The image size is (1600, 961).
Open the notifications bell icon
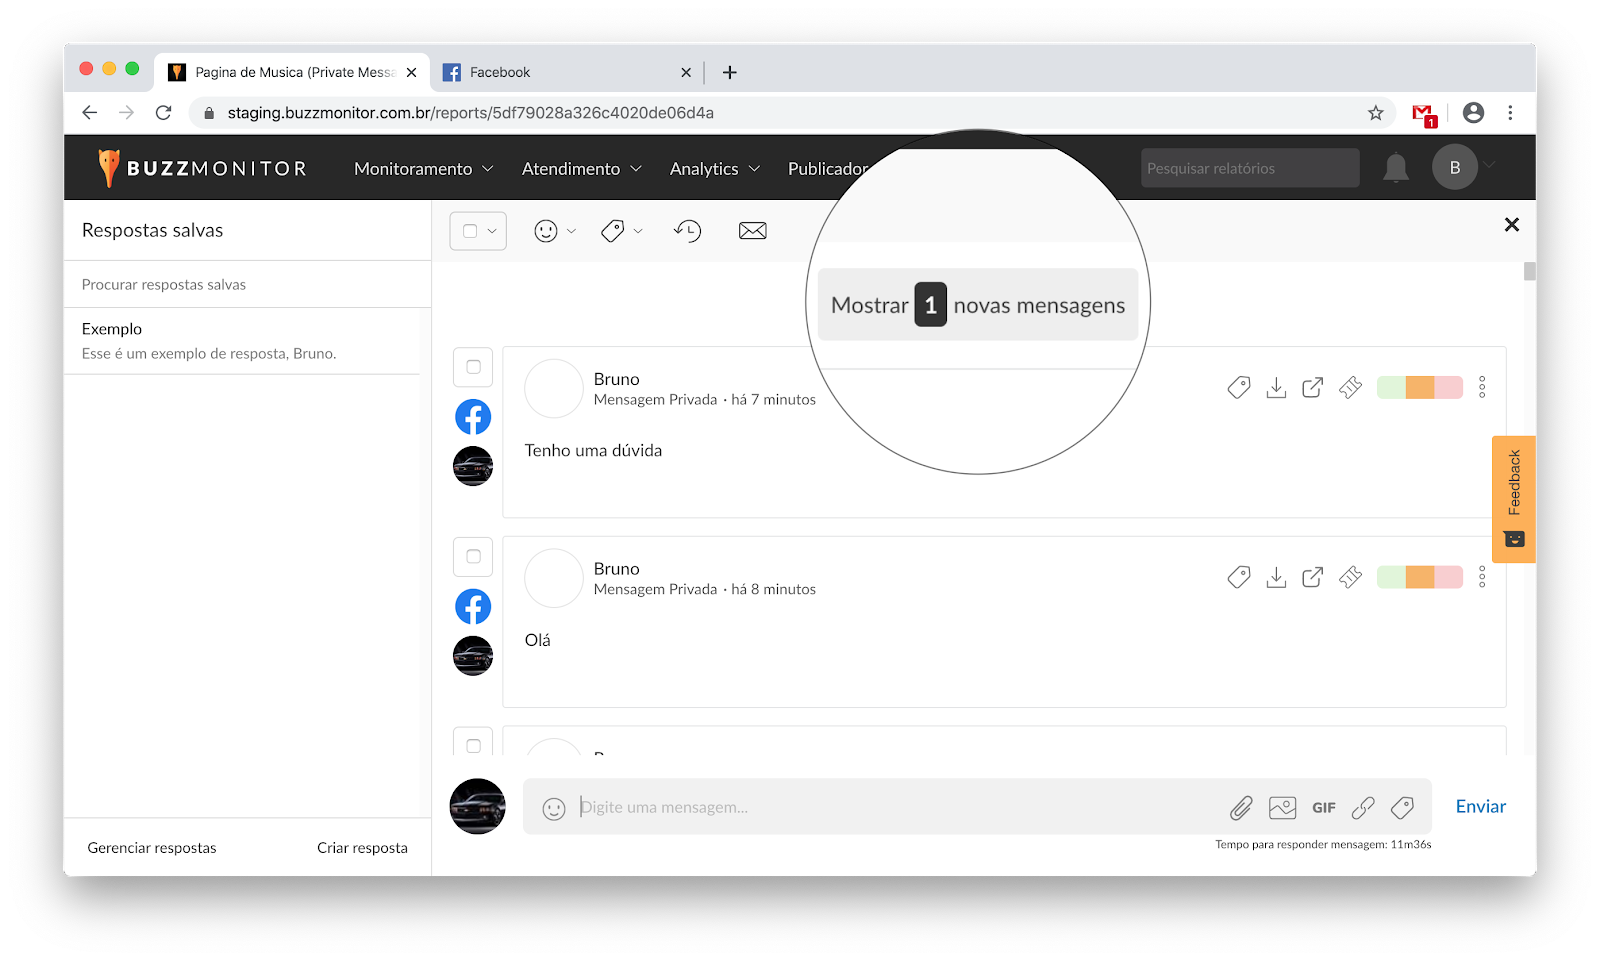[1395, 168]
